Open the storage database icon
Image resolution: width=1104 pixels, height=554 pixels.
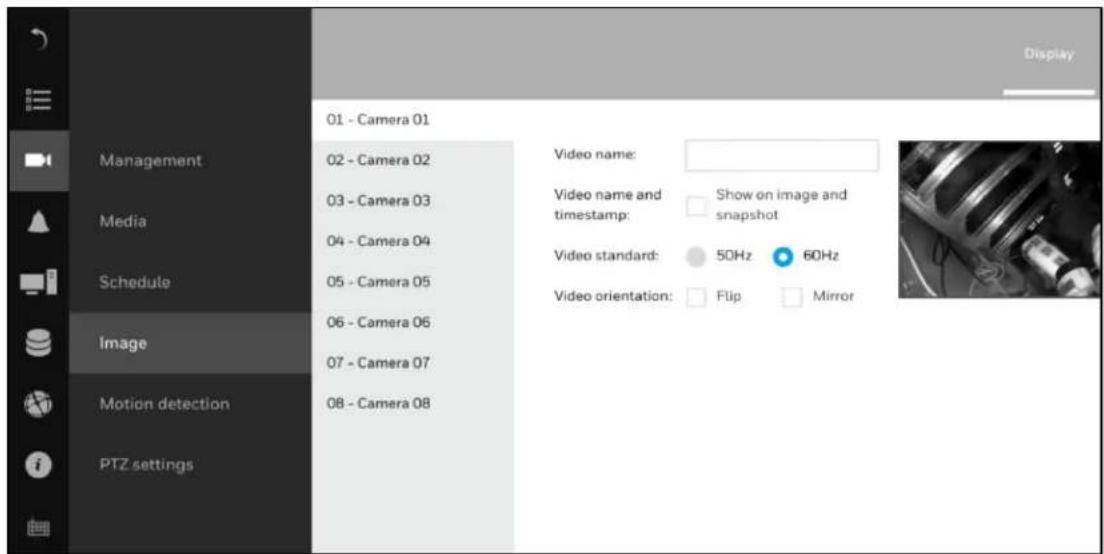[39, 344]
